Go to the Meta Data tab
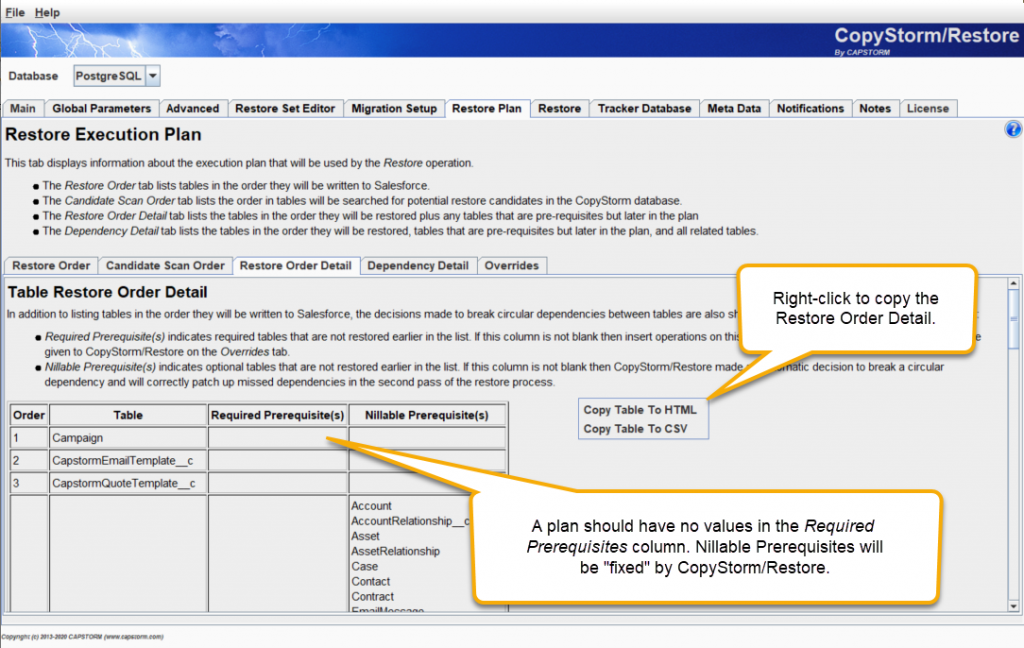This screenshot has height=648, width=1024. point(734,108)
